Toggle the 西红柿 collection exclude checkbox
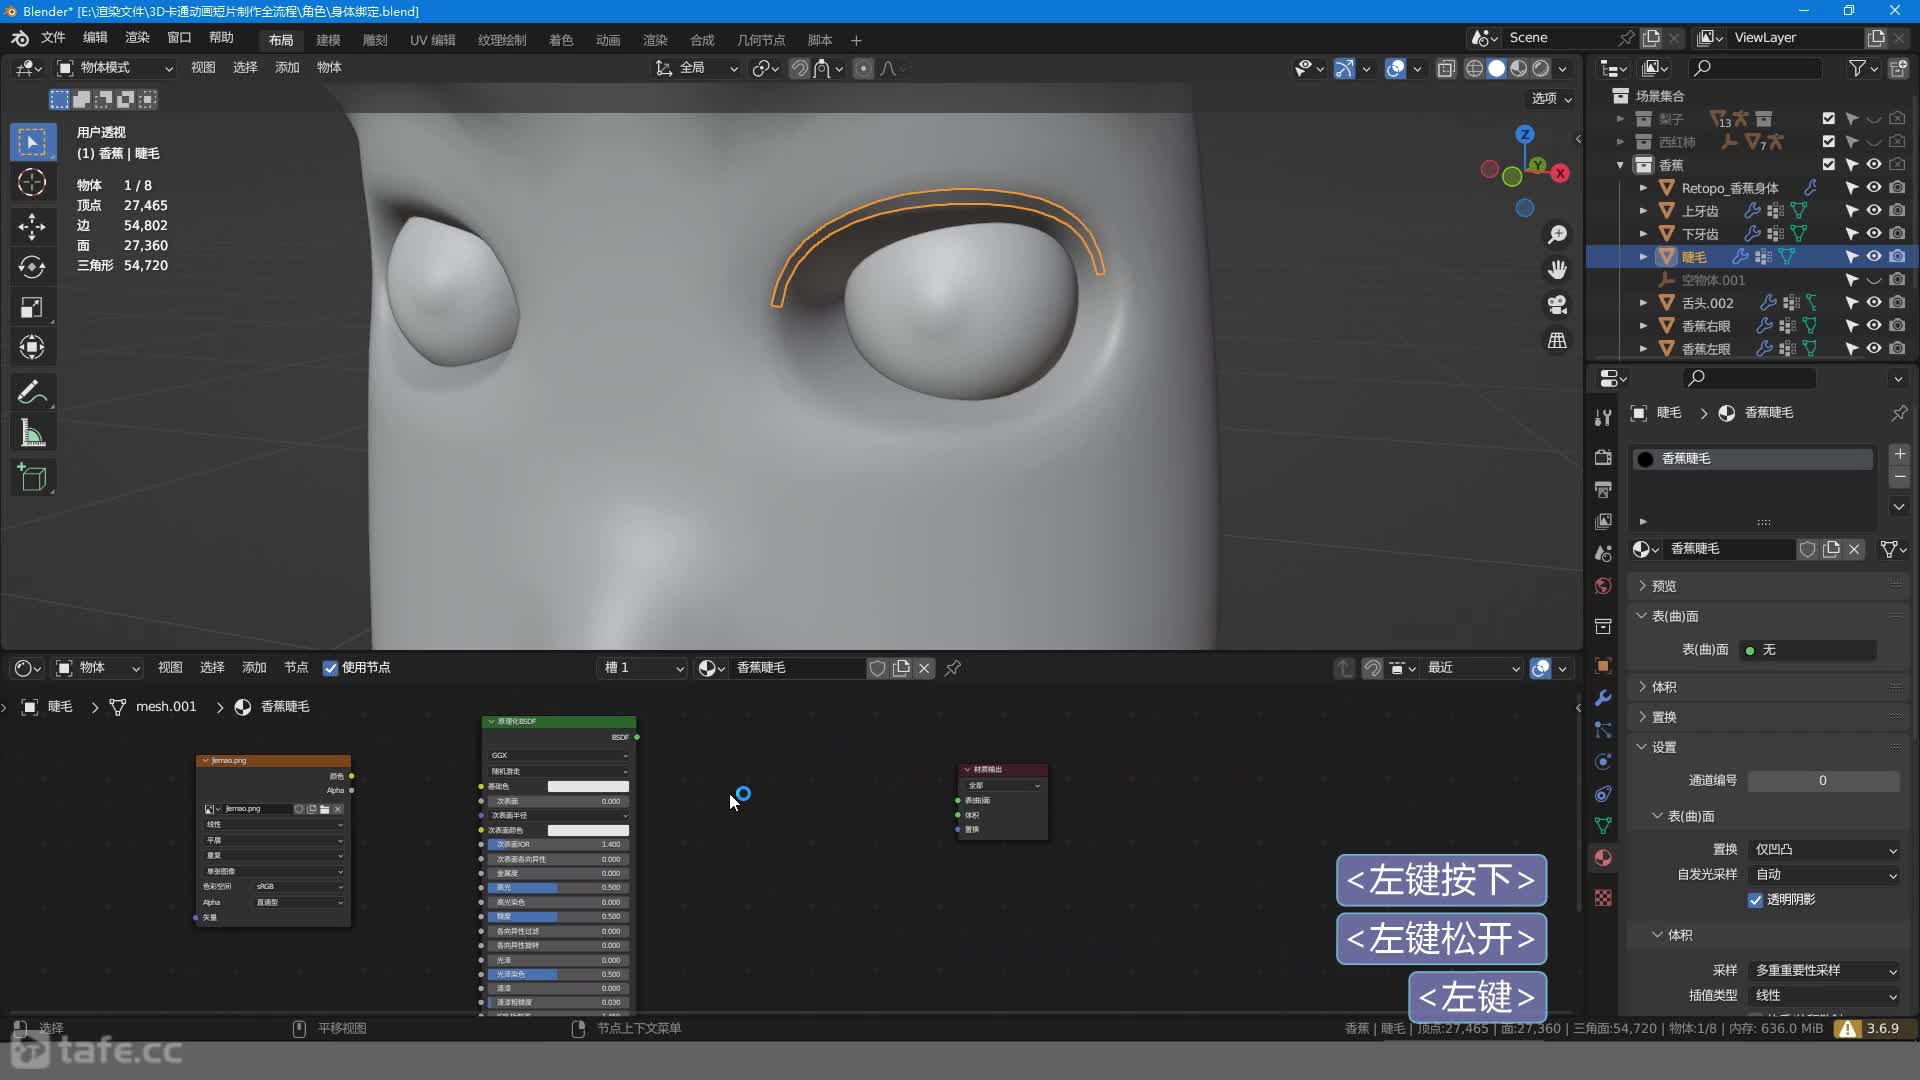The image size is (1920, 1080). point(1829,142)
